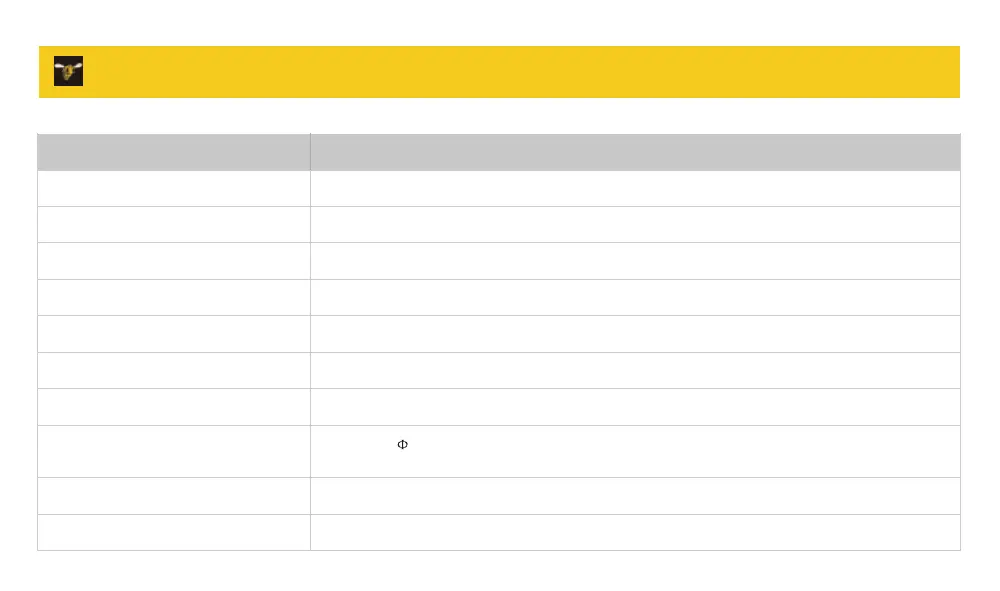
Task: Click the right cell of the third table row
Action: pos(635,261)
